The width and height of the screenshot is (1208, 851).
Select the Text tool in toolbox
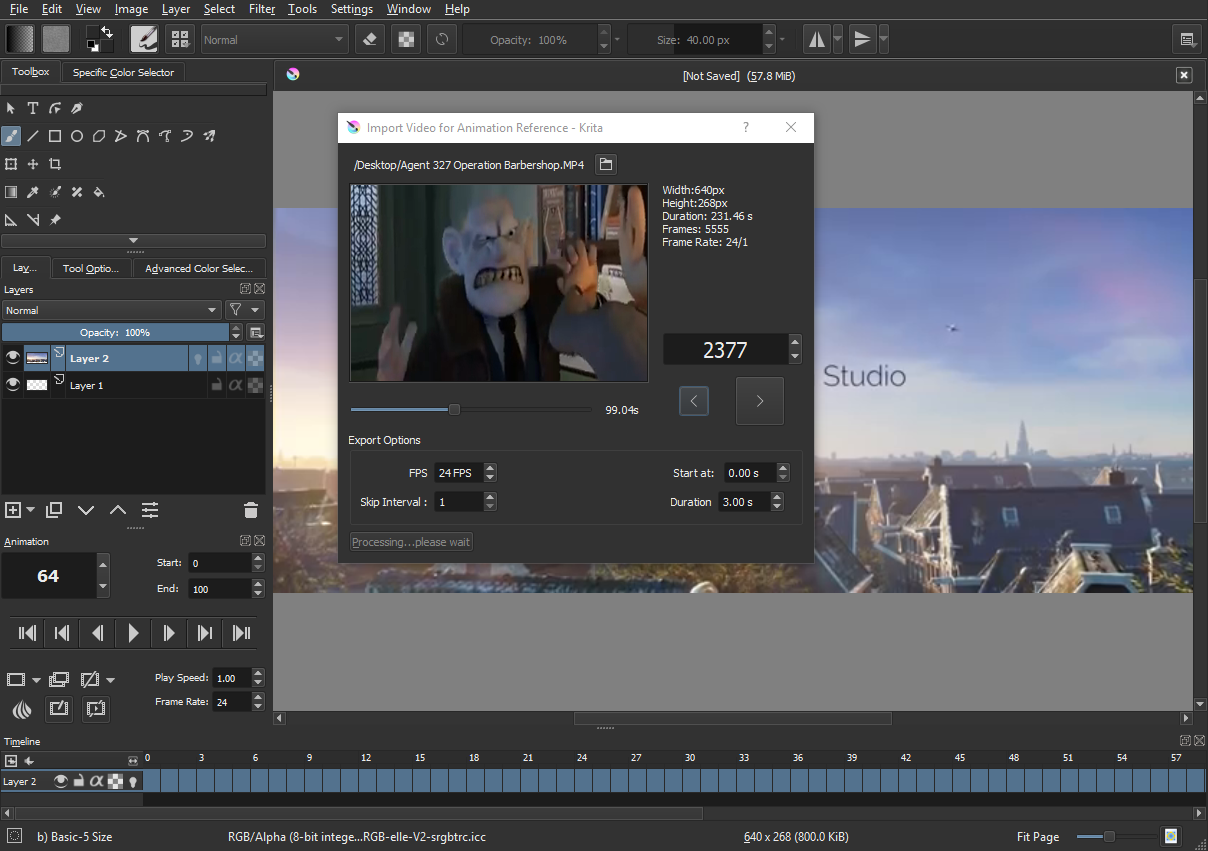[x=33, y=108]
